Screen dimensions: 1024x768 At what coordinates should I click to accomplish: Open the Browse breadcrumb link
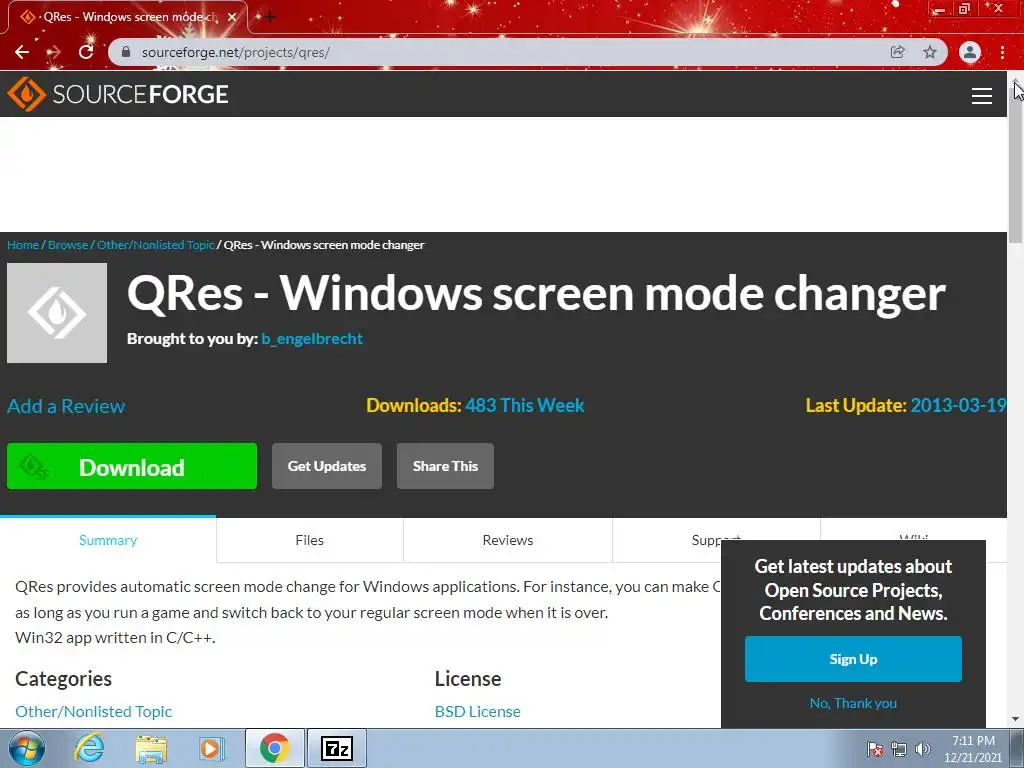(68, 245)
